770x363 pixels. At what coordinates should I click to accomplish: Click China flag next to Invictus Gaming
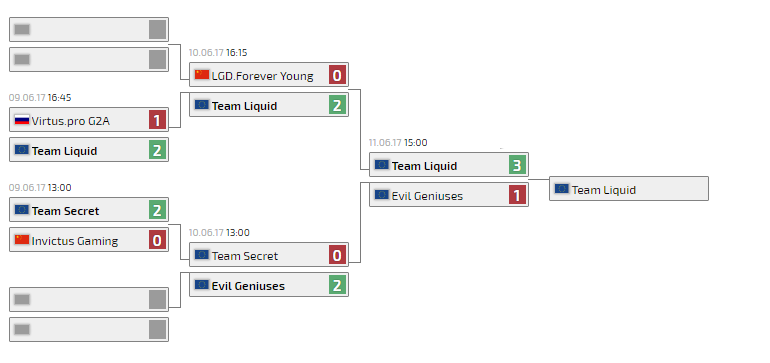[x=22, y=240]
